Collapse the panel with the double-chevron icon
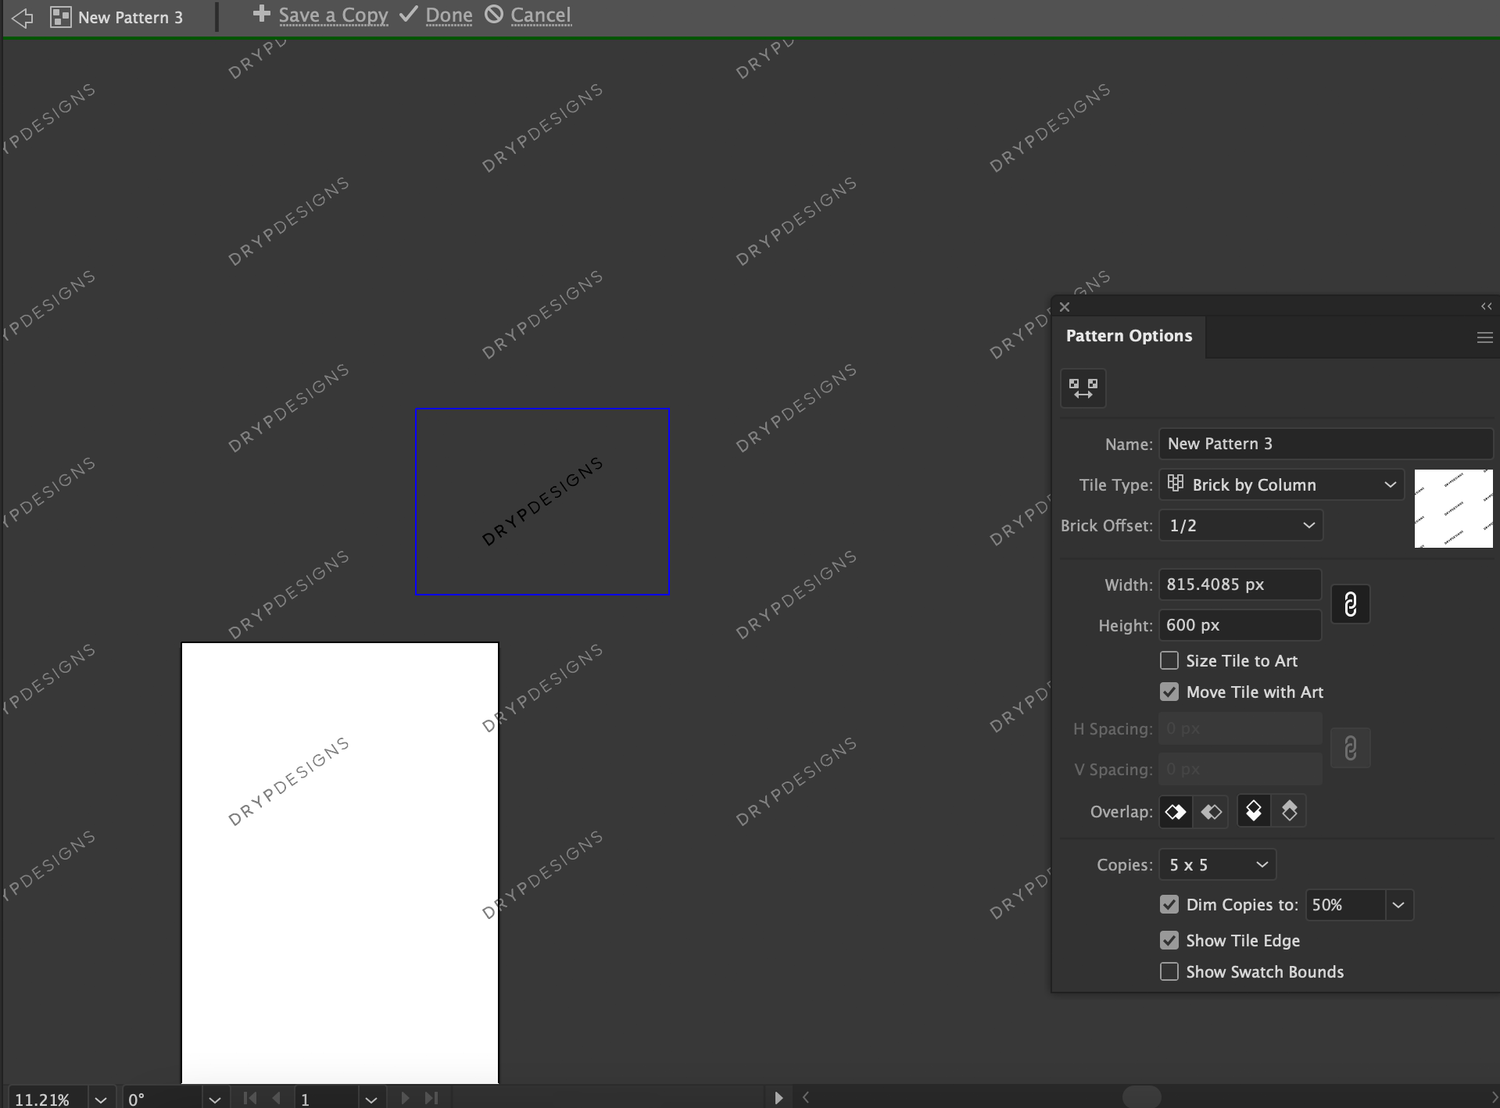The width and height of the screenshot is (1500, 1108). (1484, 306)
